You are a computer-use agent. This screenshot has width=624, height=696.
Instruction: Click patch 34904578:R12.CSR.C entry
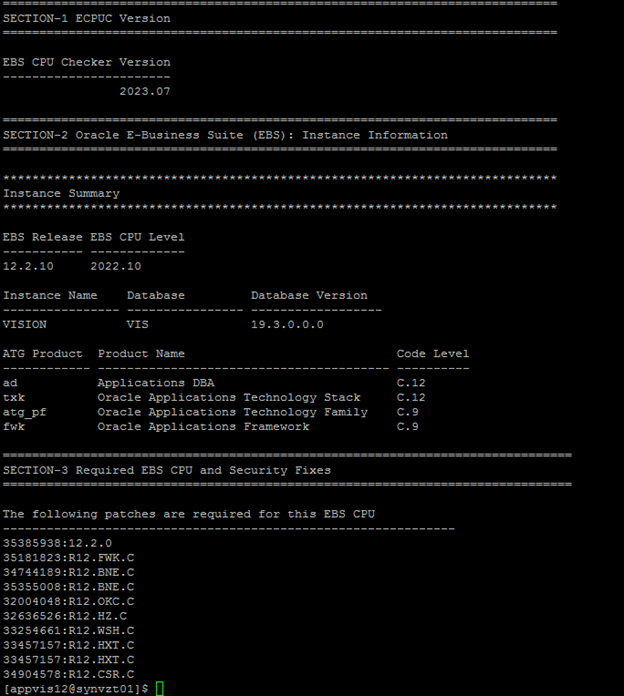click(68, 674)
